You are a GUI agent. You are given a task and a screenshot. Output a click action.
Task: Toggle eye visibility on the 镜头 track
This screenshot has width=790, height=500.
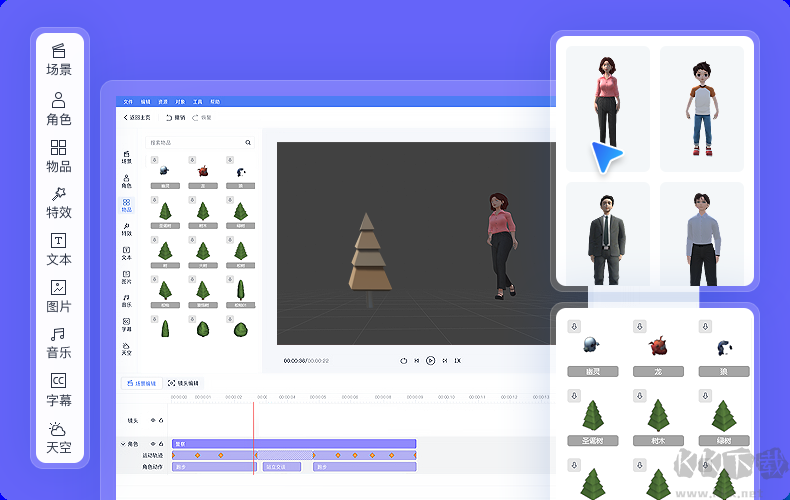[x=153, y=420]
